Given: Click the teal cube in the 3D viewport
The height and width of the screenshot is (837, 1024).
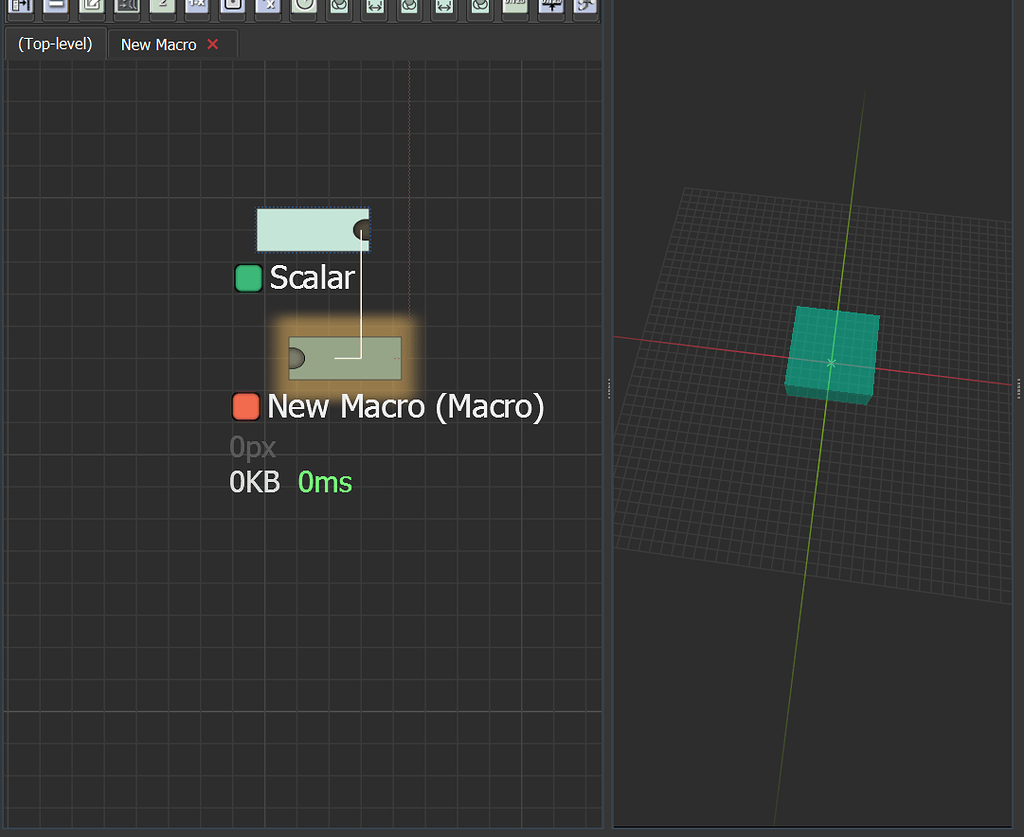Looking at the screenshot, I should [x=832, y=353].
